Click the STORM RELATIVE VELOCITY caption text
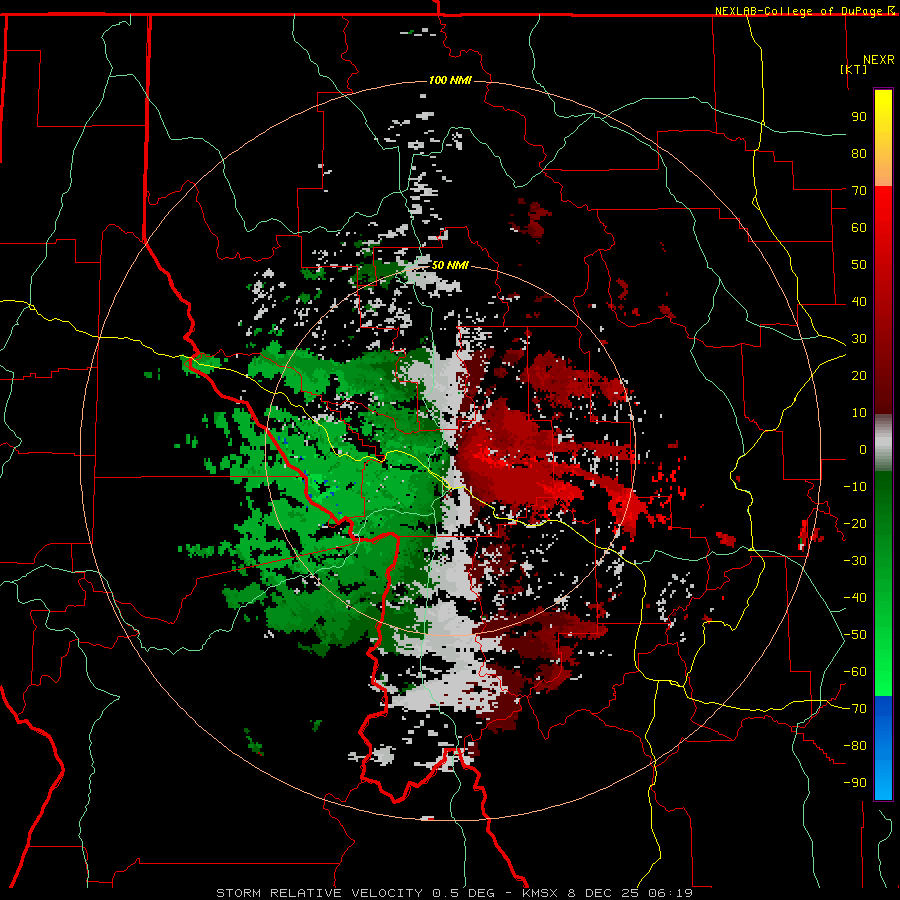Image resolution: width=900 pixels, height=900 pixels. pos(320,893)
